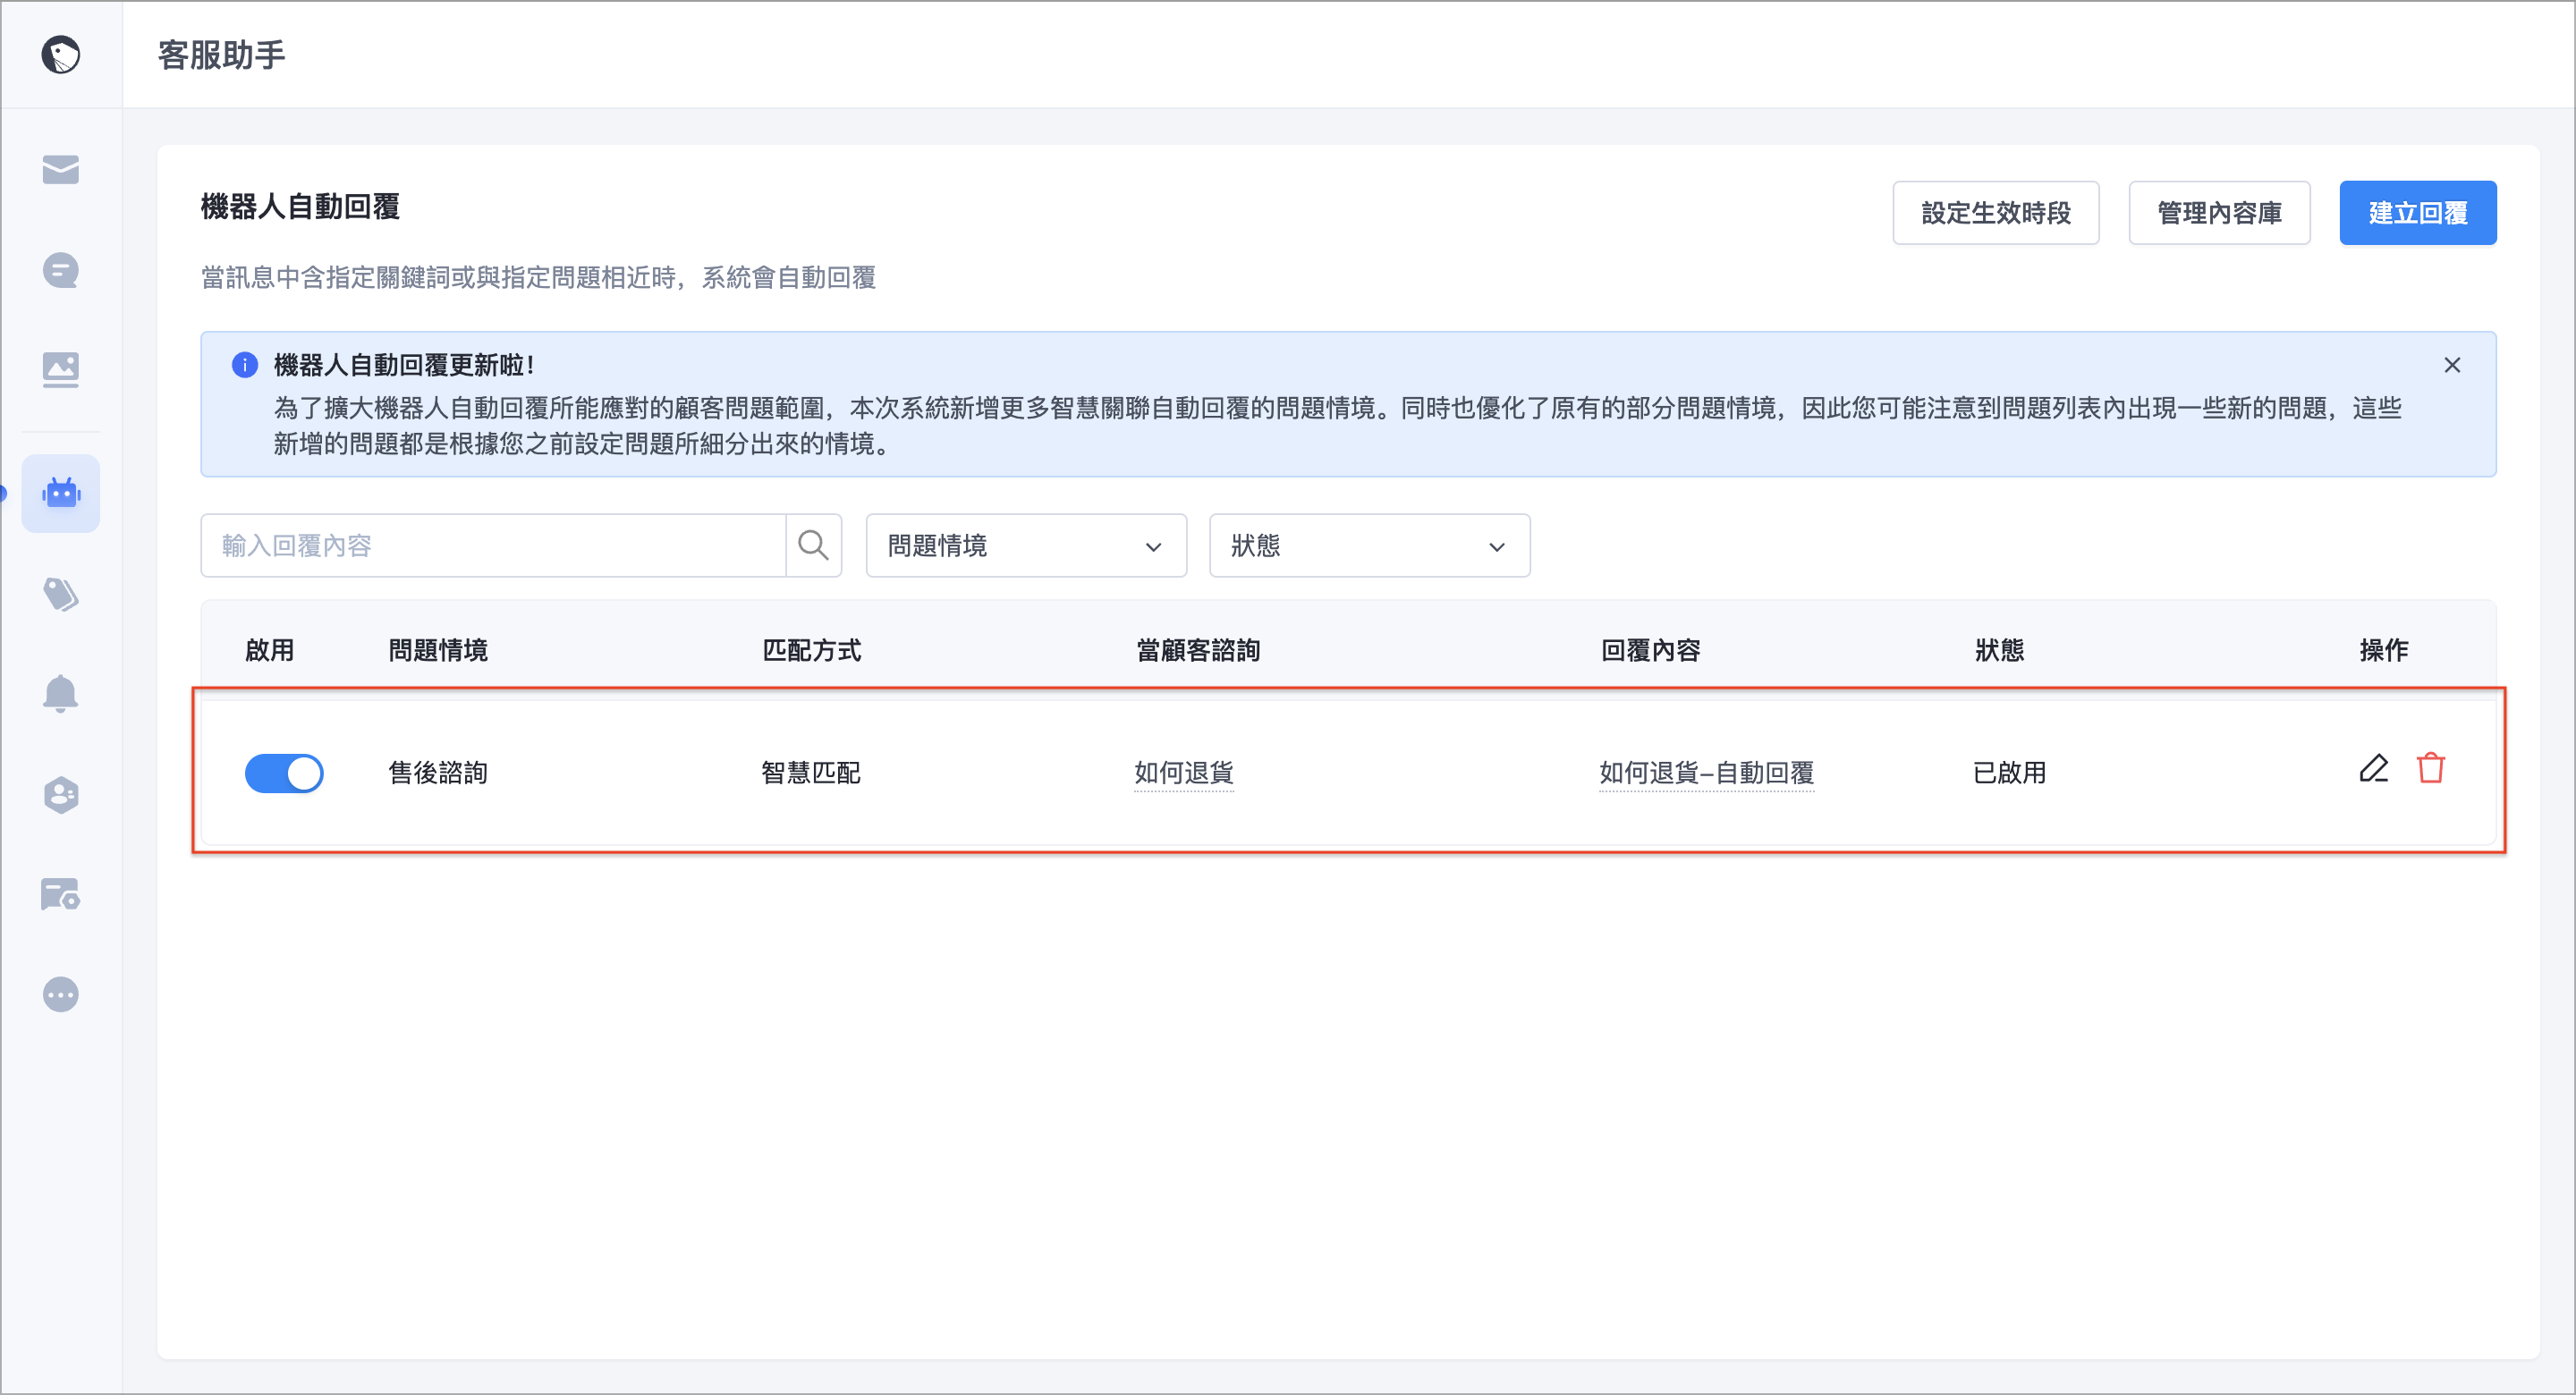Click the blue info icon in the banner
The width and height of the screenshot is (2576, 1395).
[245, 365]
